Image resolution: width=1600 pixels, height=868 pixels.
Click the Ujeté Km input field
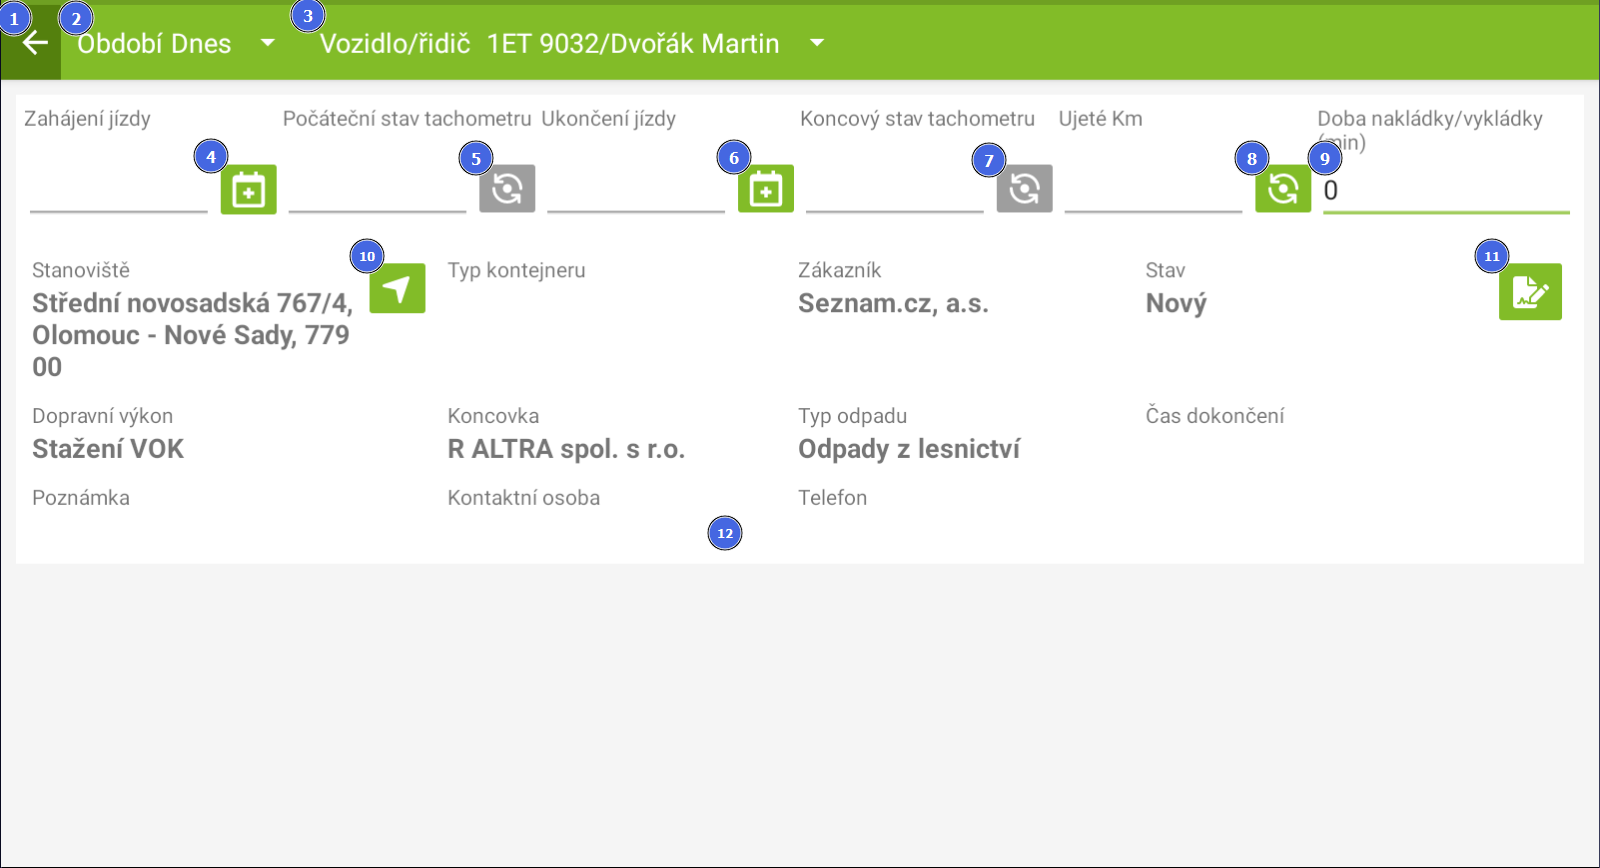pyautogui.click(x=1152, y=193)
